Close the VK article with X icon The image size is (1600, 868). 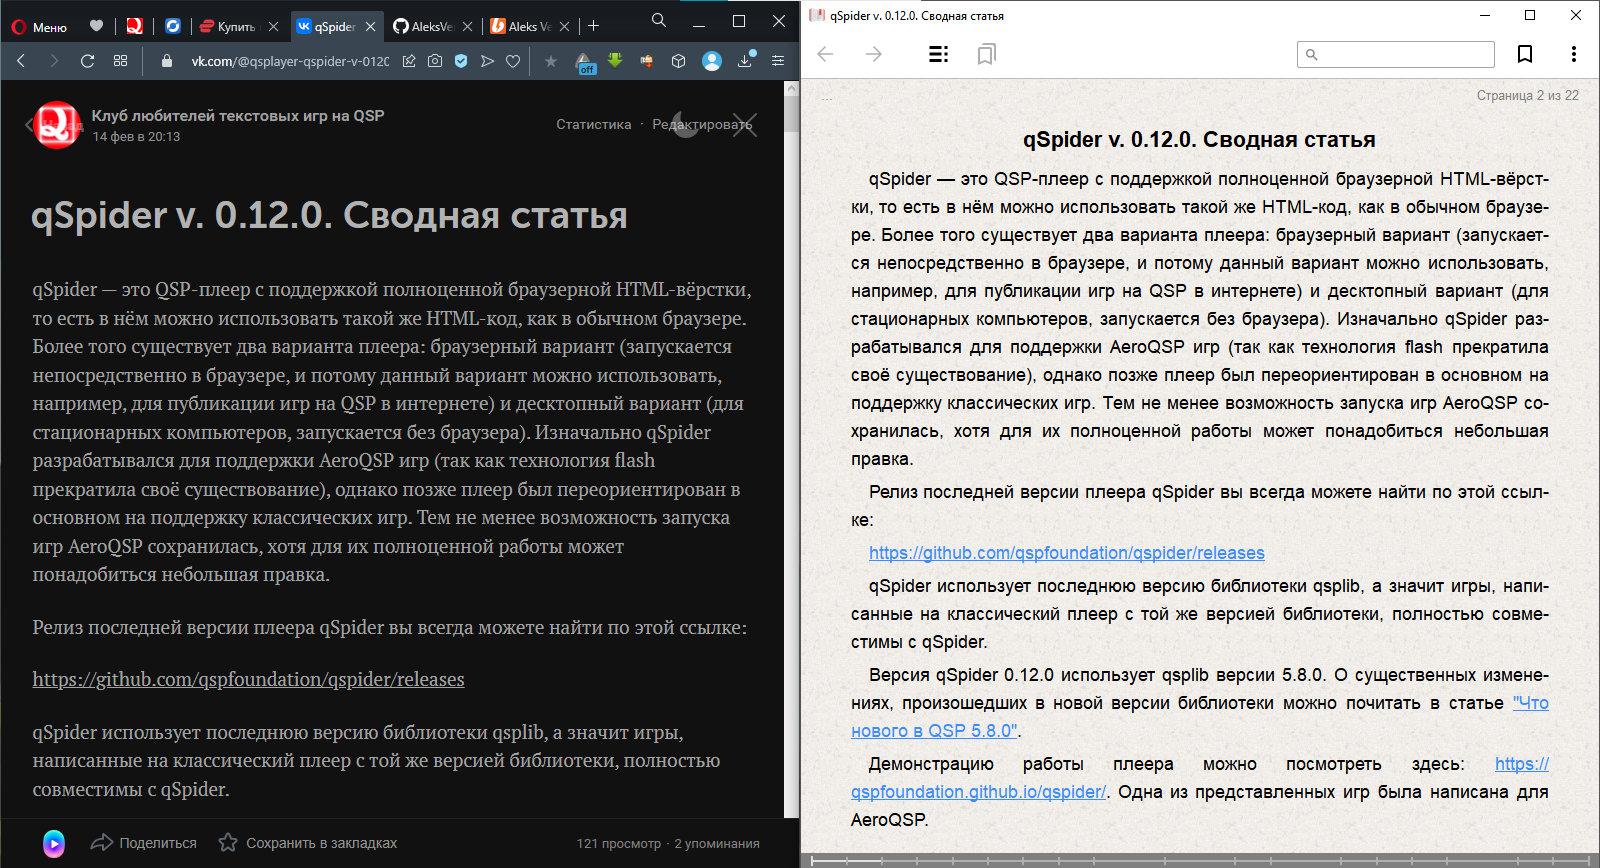pos(744,125)
